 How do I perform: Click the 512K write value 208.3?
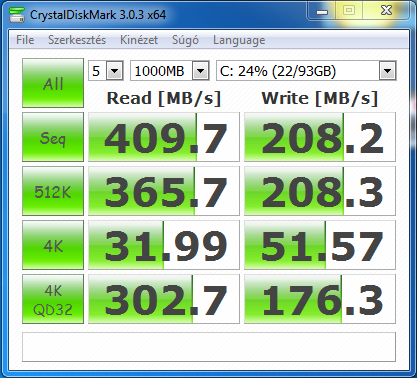(x=320, y=191)
